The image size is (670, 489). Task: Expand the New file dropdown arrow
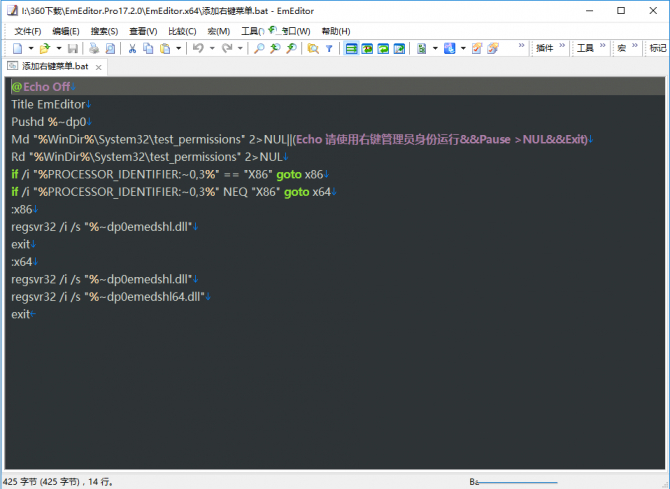tap(31, 48)
